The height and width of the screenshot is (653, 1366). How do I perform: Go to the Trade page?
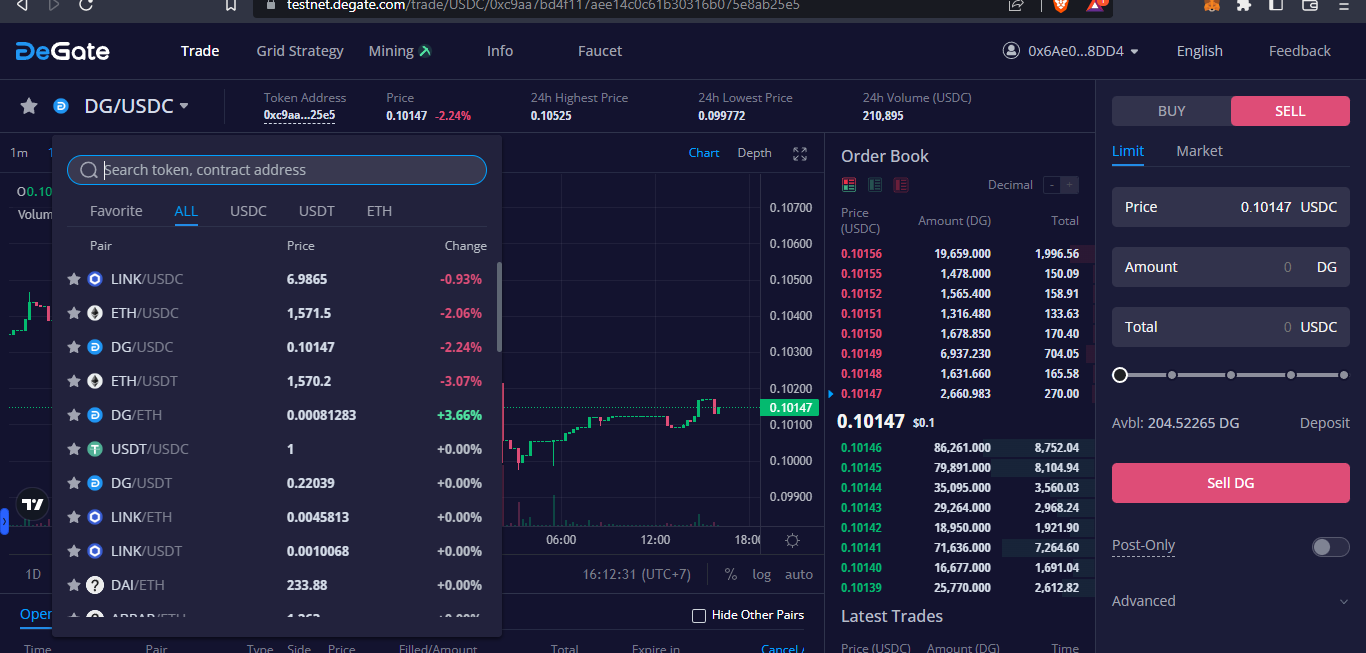tap(200, 51)
